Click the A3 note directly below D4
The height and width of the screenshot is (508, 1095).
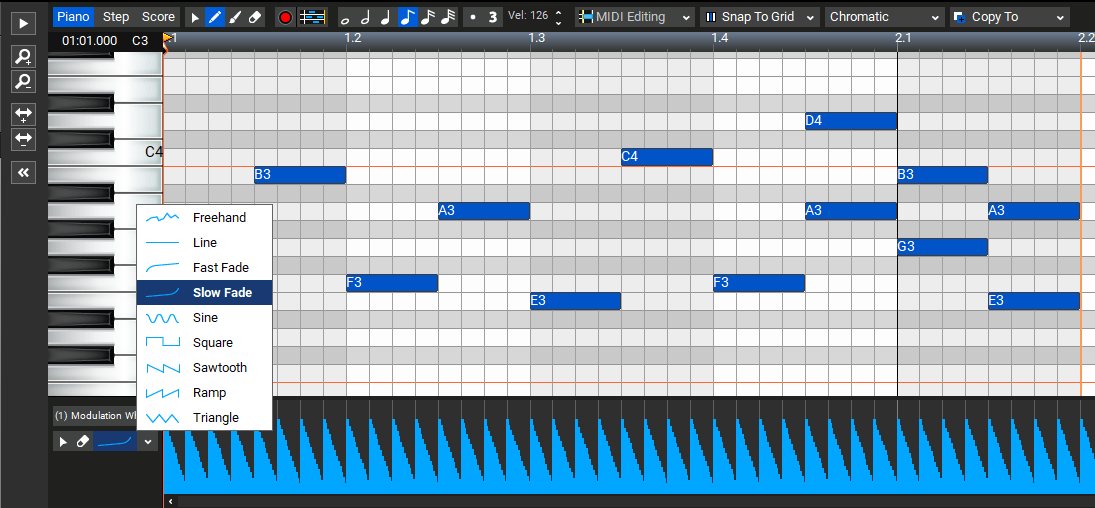click(x=851, y=210)
